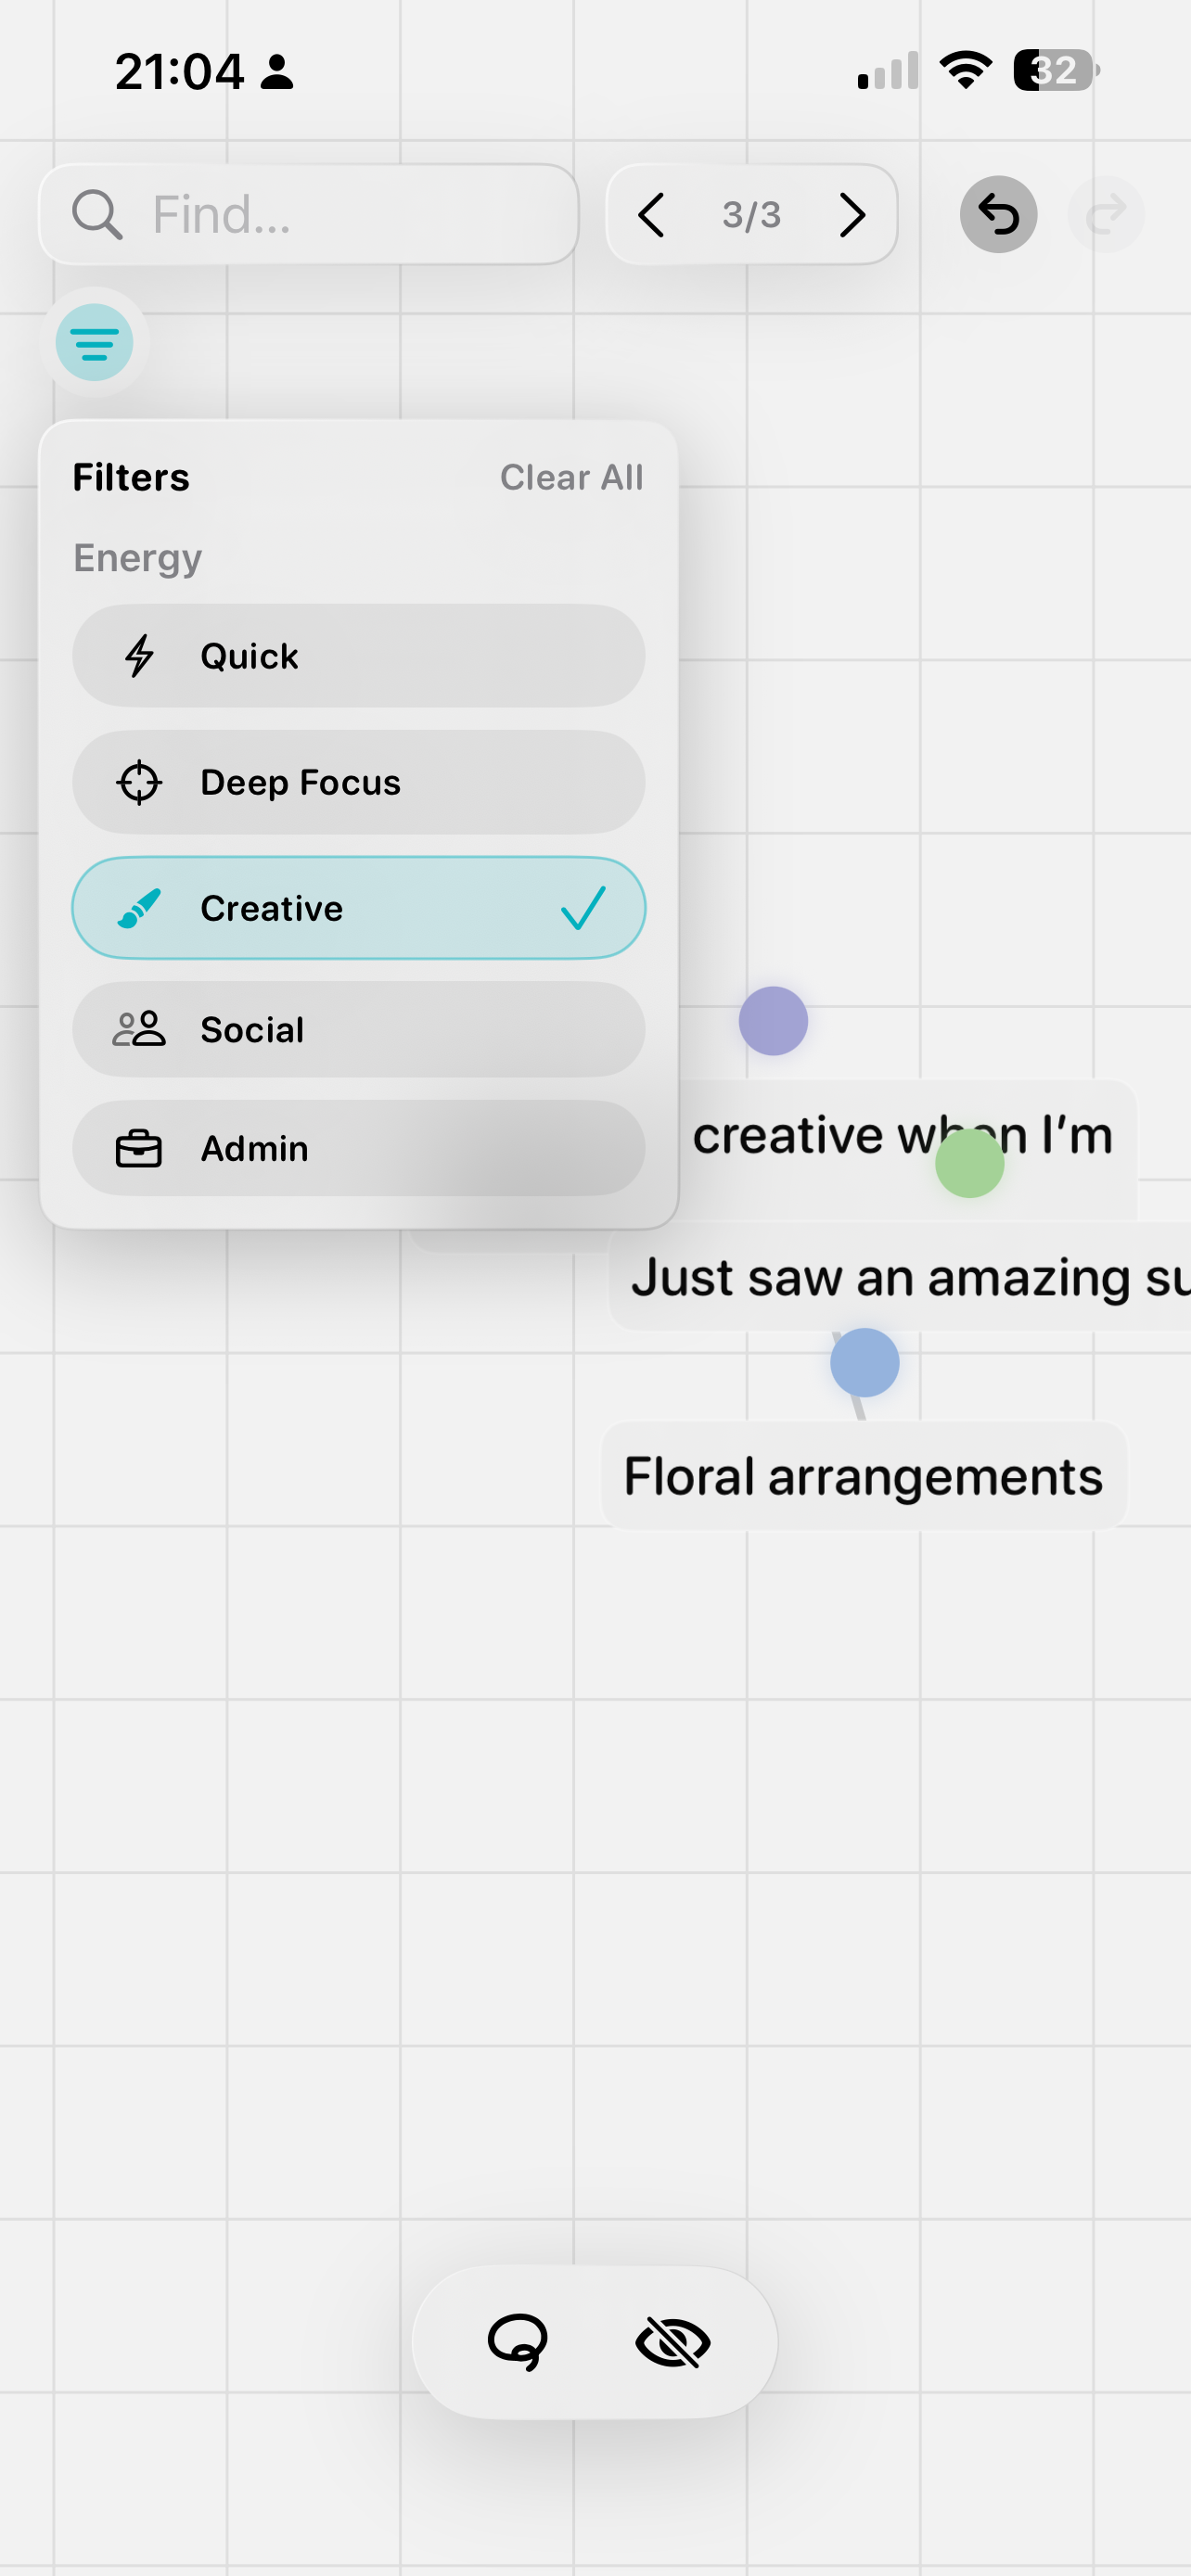Enable the Deep Focus filter
The height and width of the screenshot is (2576, 1191).
359,782
